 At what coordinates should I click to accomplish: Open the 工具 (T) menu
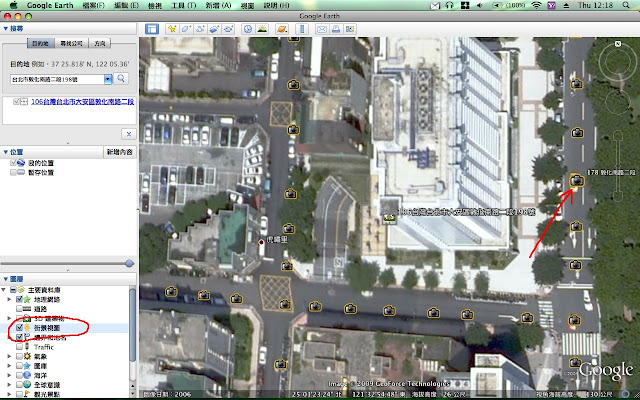coord(183,5)
